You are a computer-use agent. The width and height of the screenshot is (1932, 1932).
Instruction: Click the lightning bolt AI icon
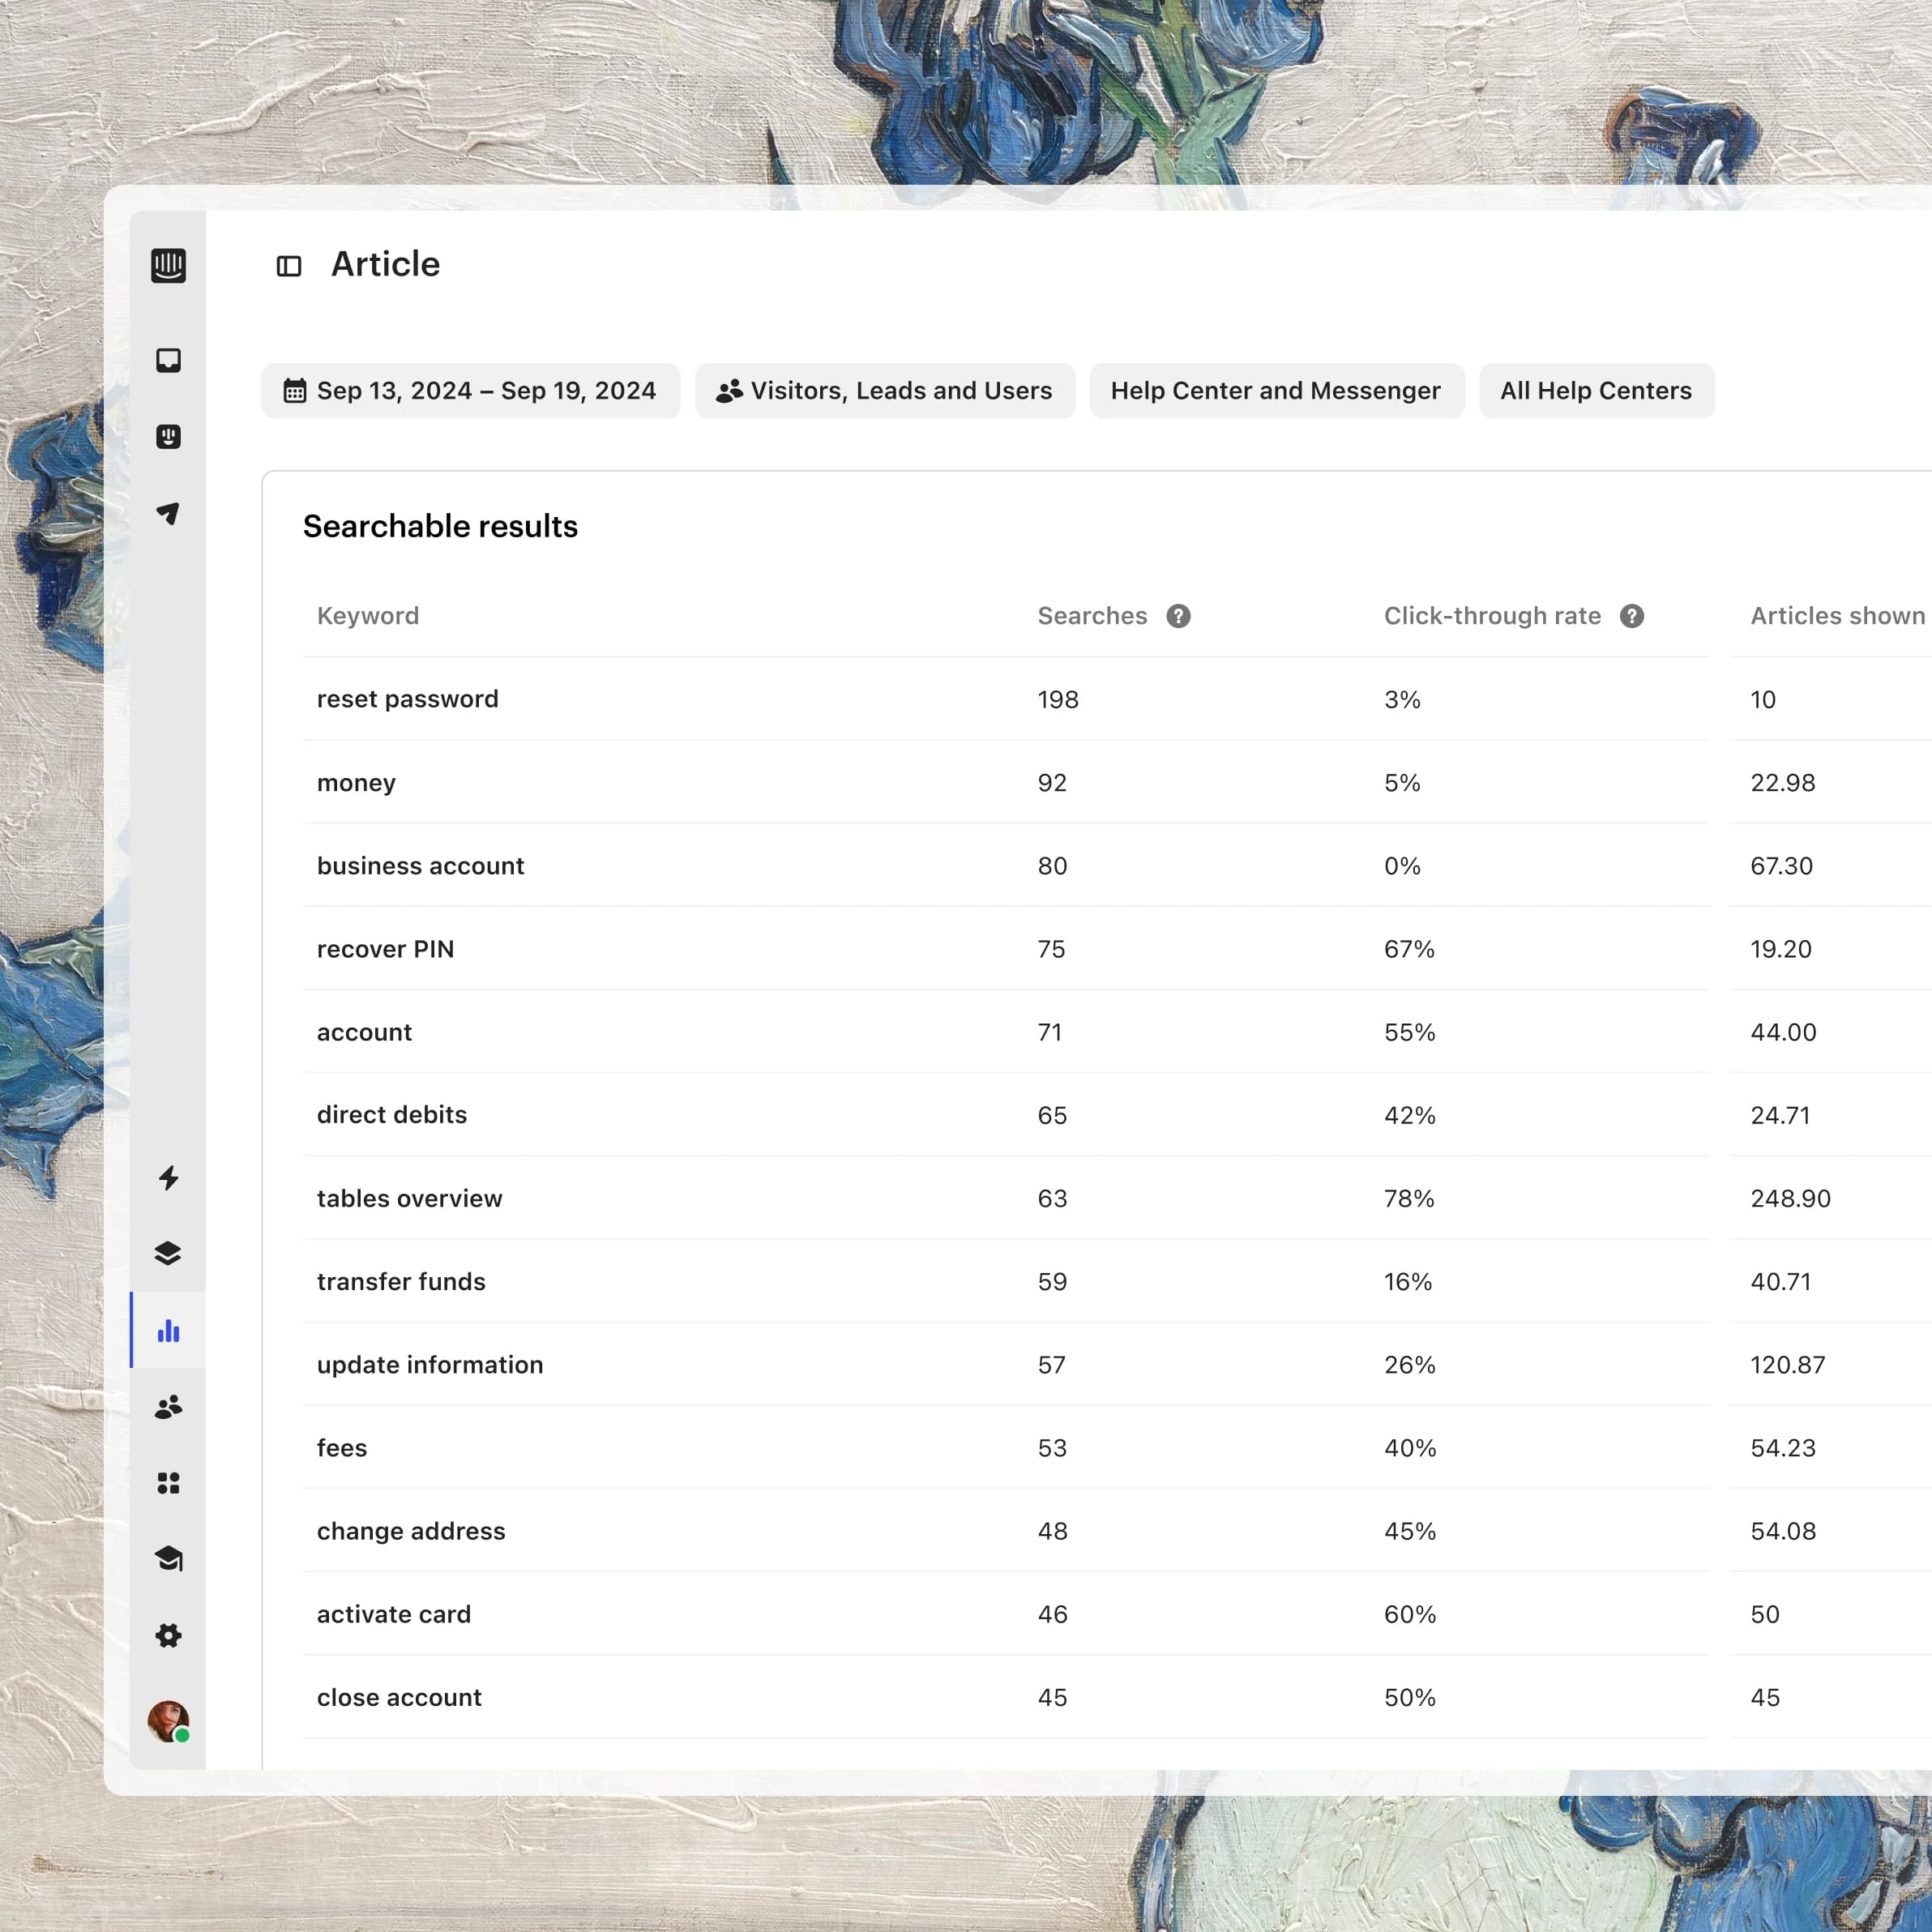point(168,1179)
